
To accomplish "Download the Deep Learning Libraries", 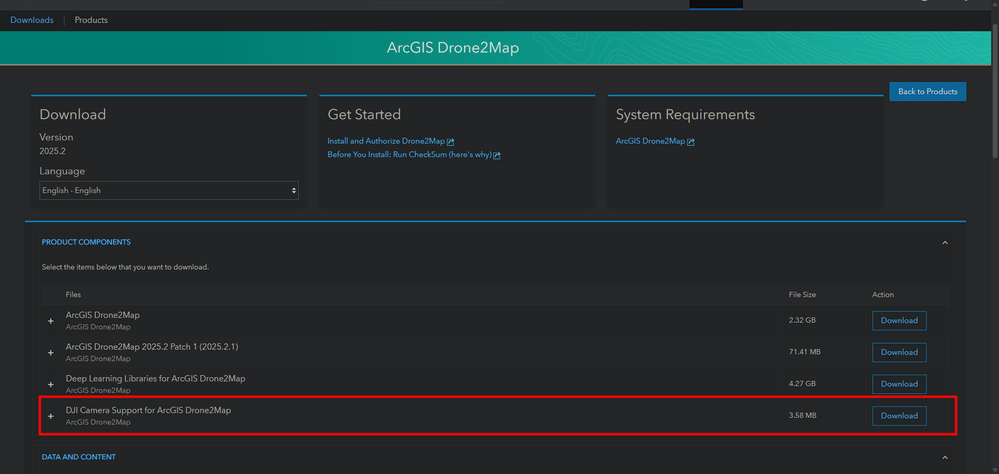I will (x=899, y=384).
